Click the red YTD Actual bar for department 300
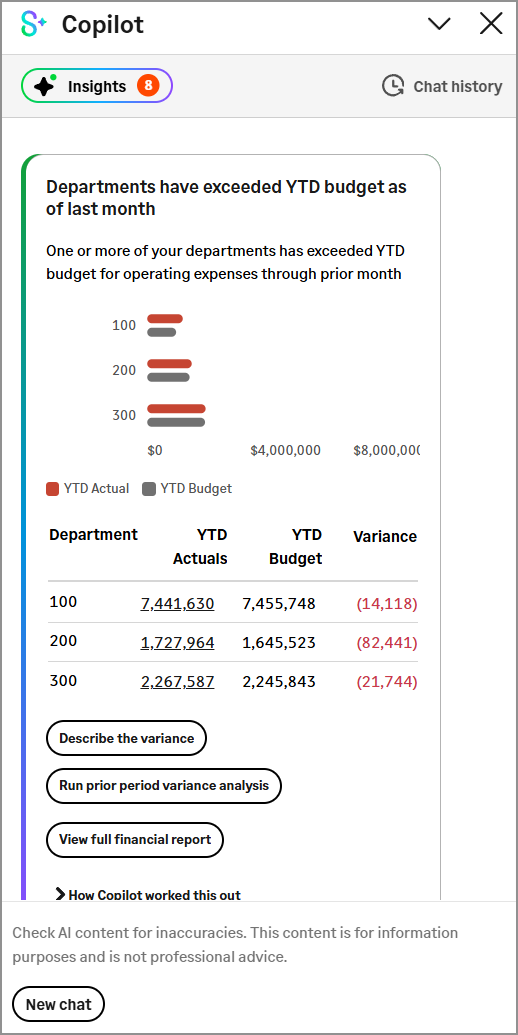 [176, 409]
